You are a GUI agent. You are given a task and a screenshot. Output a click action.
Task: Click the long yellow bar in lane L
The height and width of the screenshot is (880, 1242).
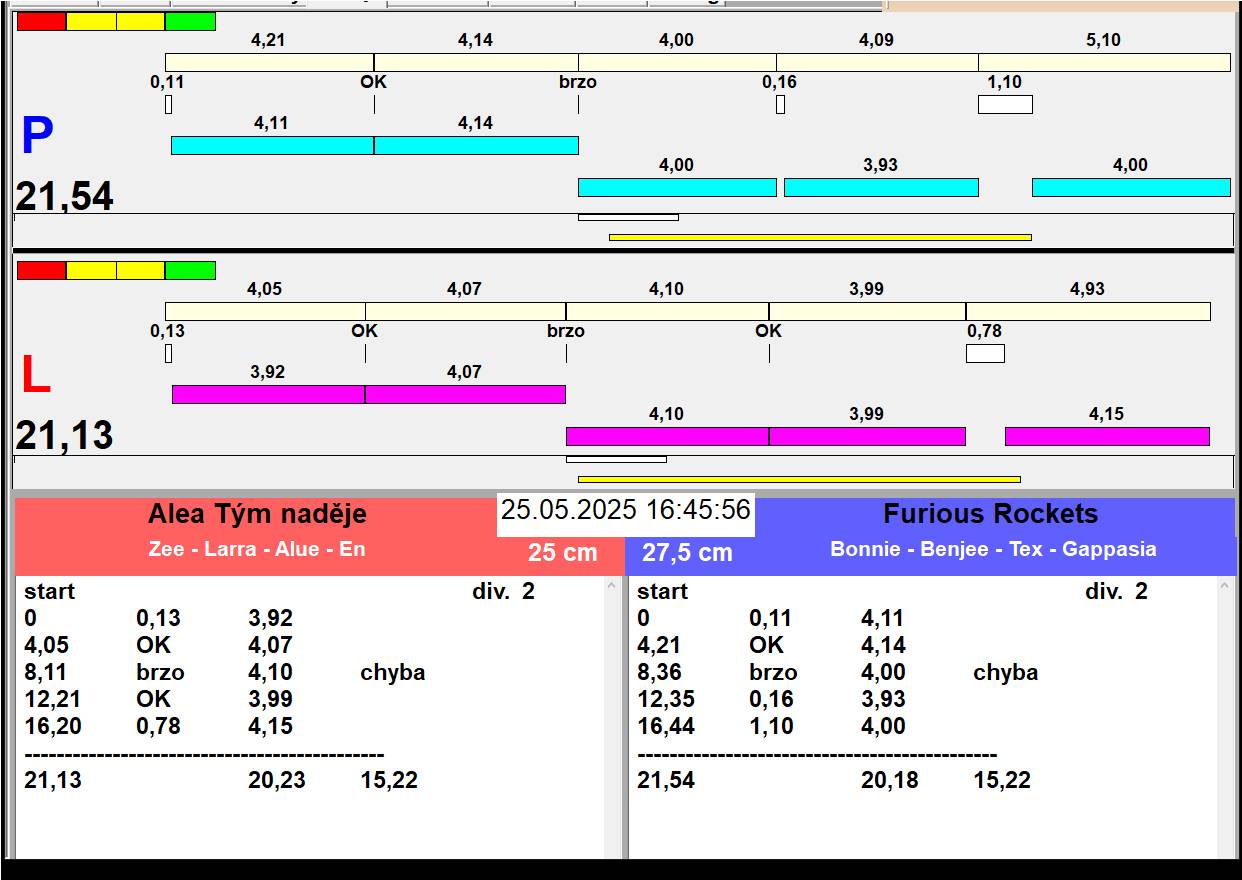[x=799, y=479]
